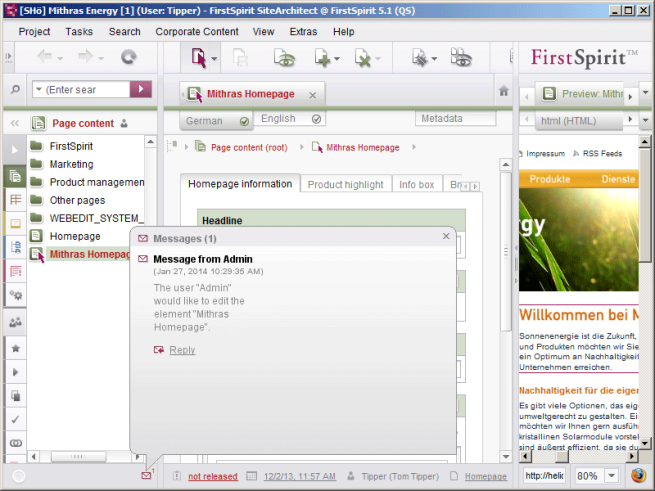The height and width of the screenshot is (491, 655).
Task: Click the RSS Feeds link in preview
Action: (x=602, y=154)
